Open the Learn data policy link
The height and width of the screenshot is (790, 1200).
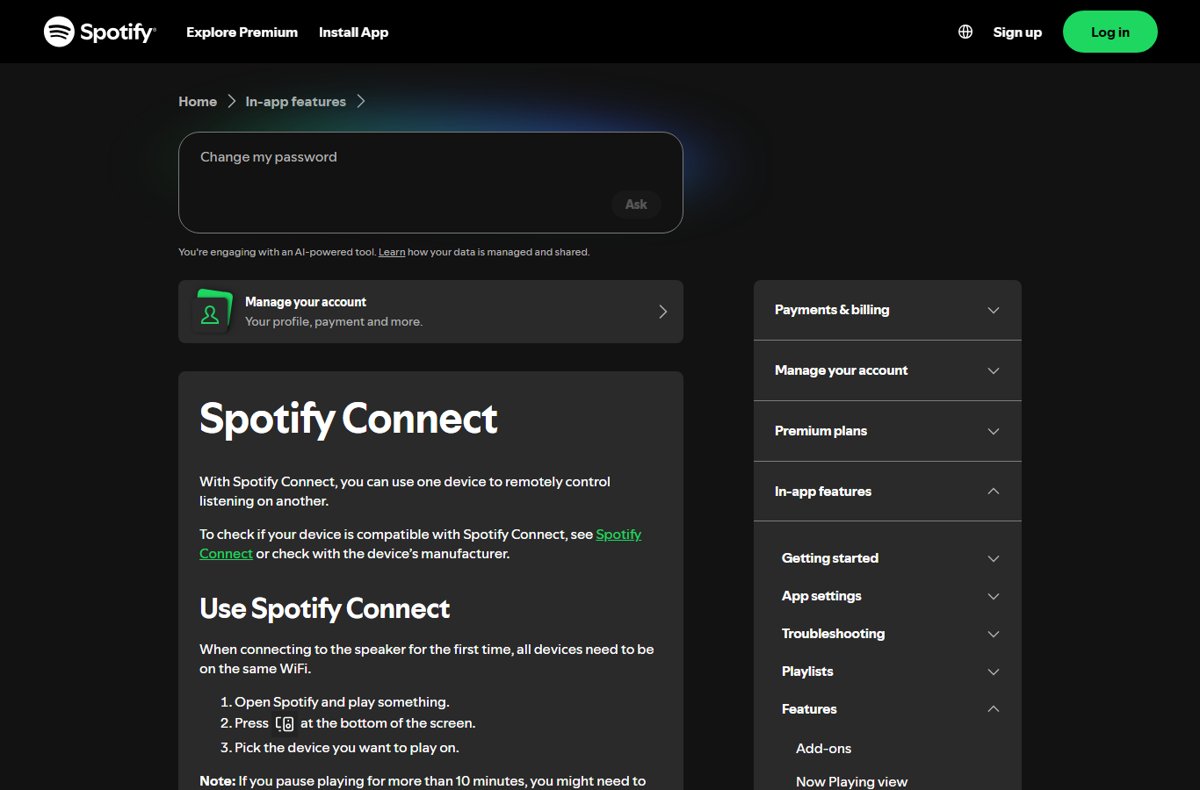(391, 252)
